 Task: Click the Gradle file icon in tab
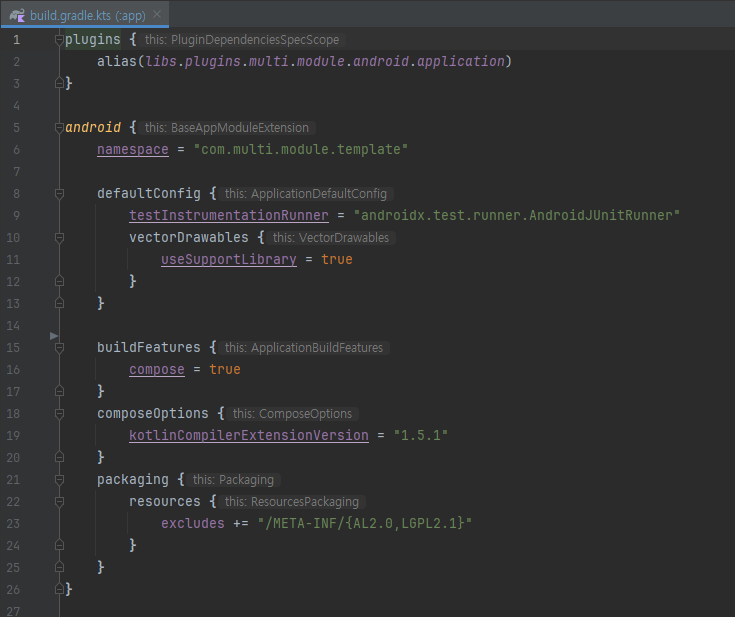click(x=17, y=15)
